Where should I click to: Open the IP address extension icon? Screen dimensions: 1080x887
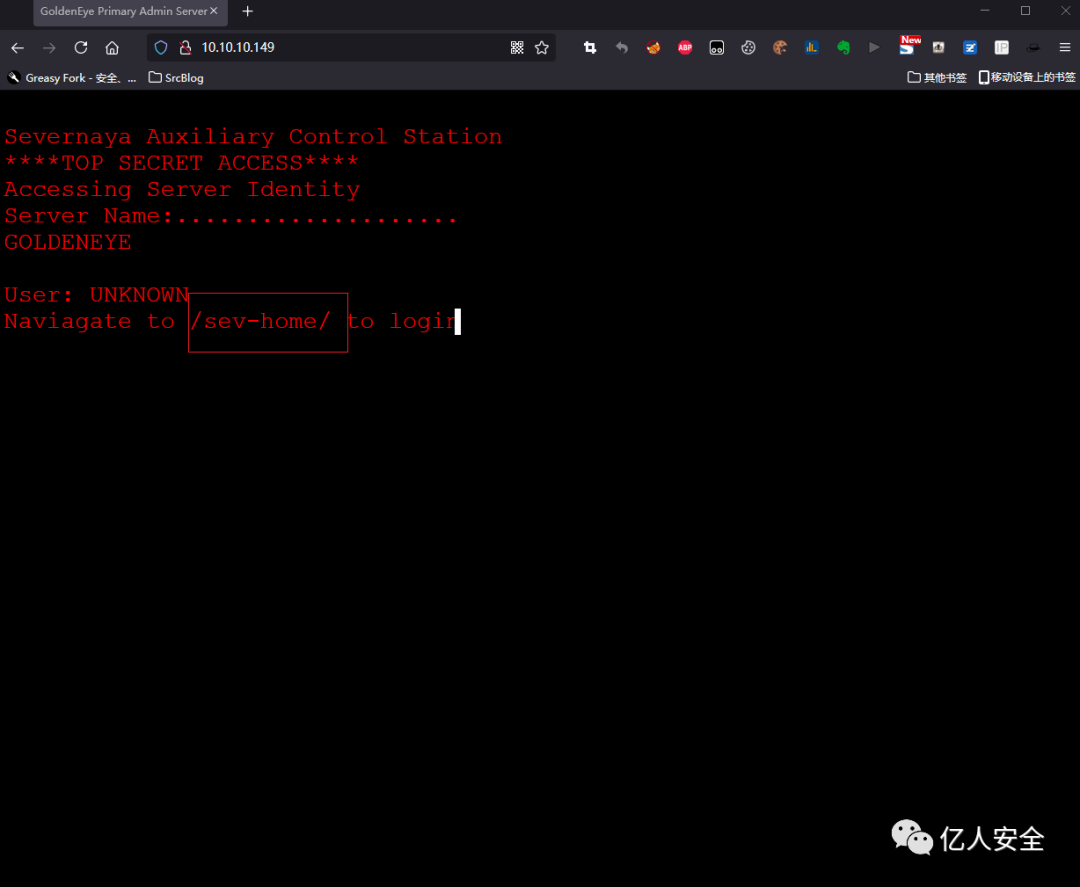click(1001, 48)
